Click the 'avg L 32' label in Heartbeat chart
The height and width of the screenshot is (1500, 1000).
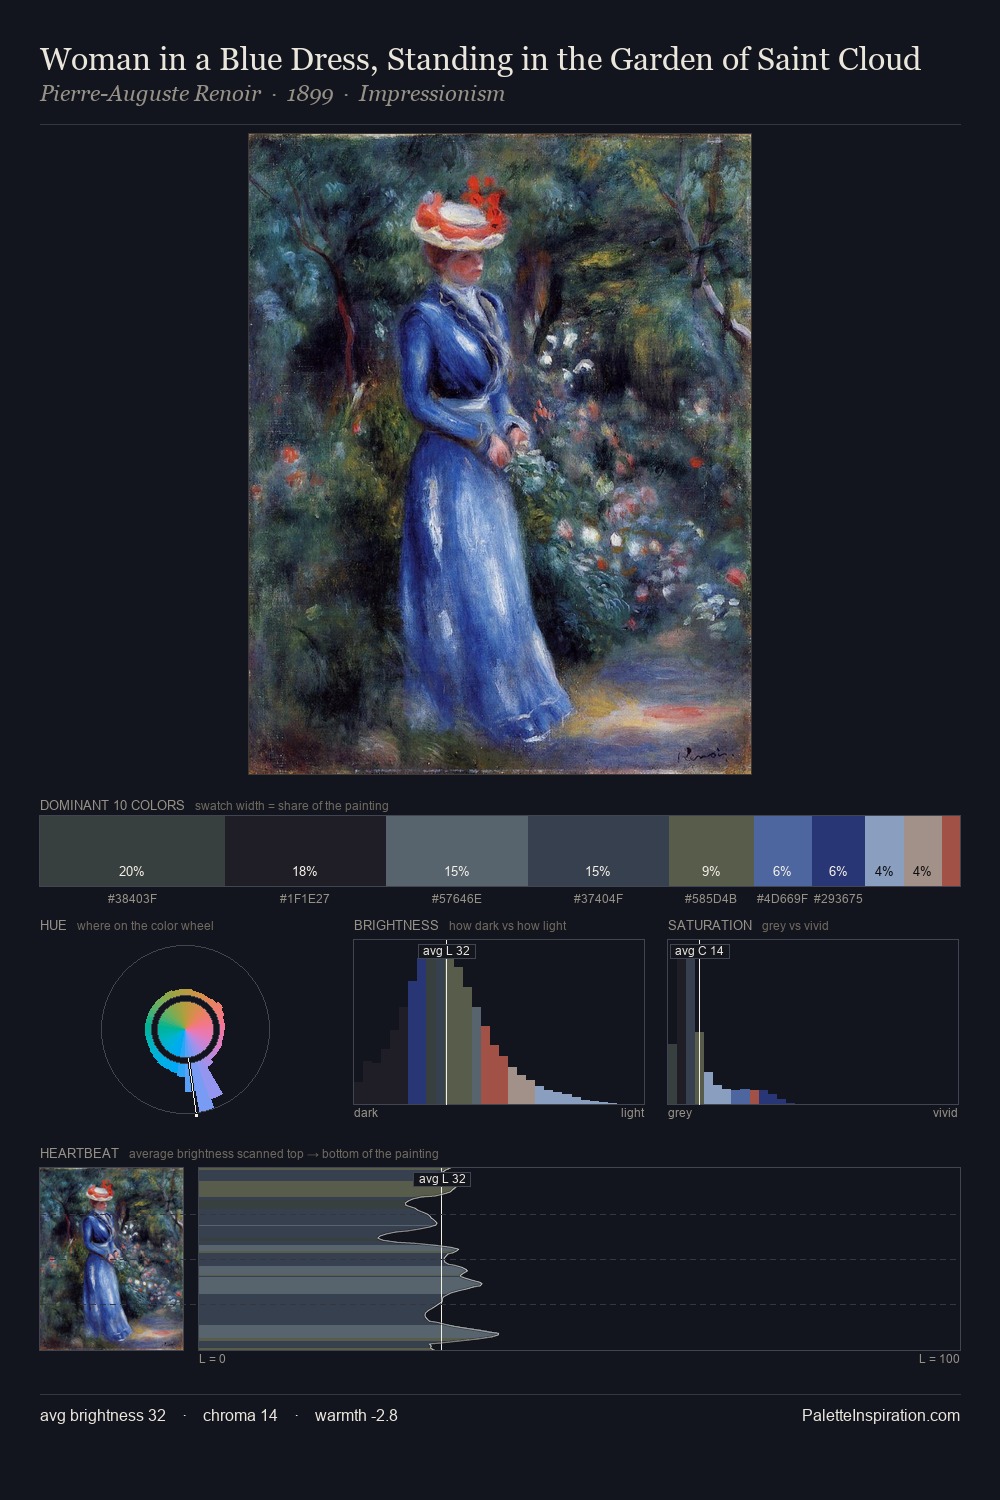[x=442, y=1179]
